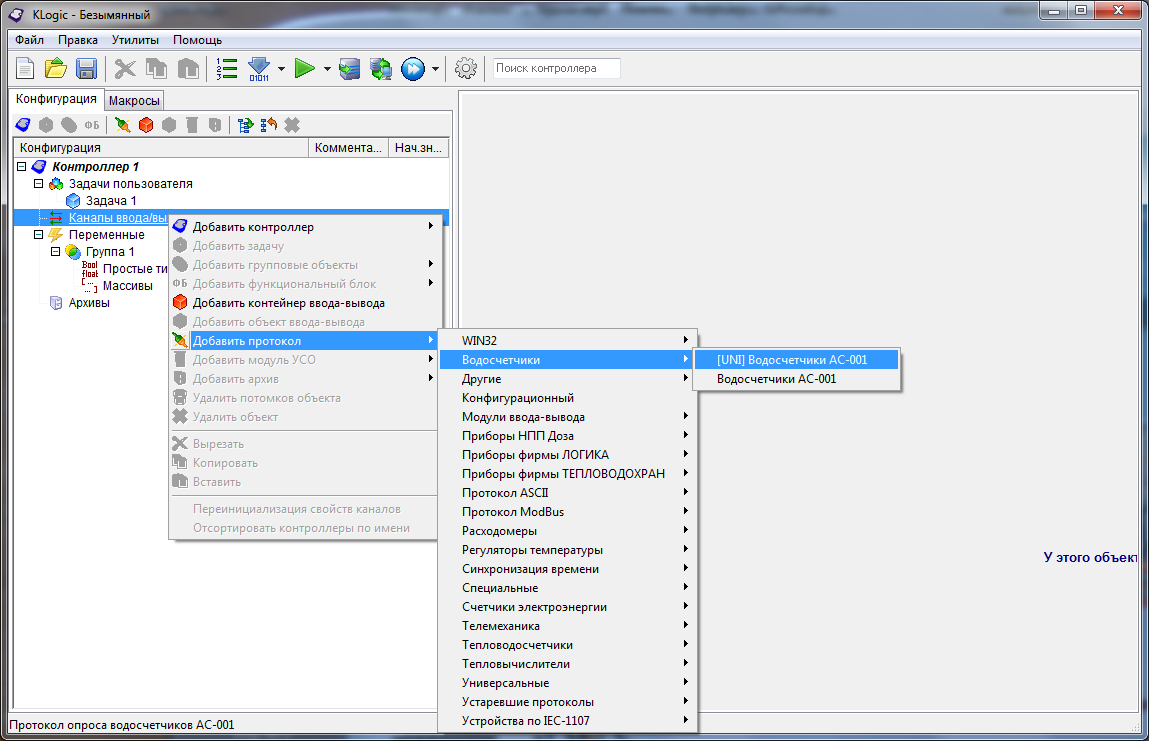The width and height of the screenshot is (1149, 741).
Task: Switch to the Макросы tab
Action: (x=134, y=101)
